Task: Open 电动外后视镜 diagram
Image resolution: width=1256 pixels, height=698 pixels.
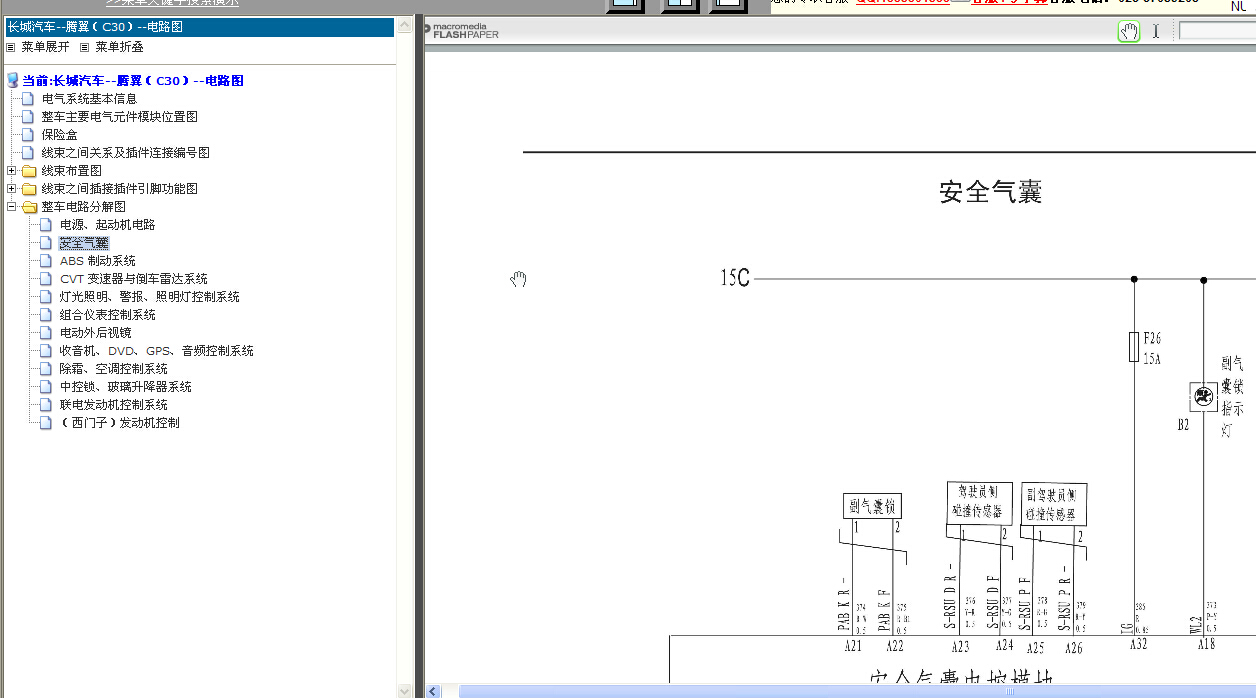Action: tap(95, 333)
